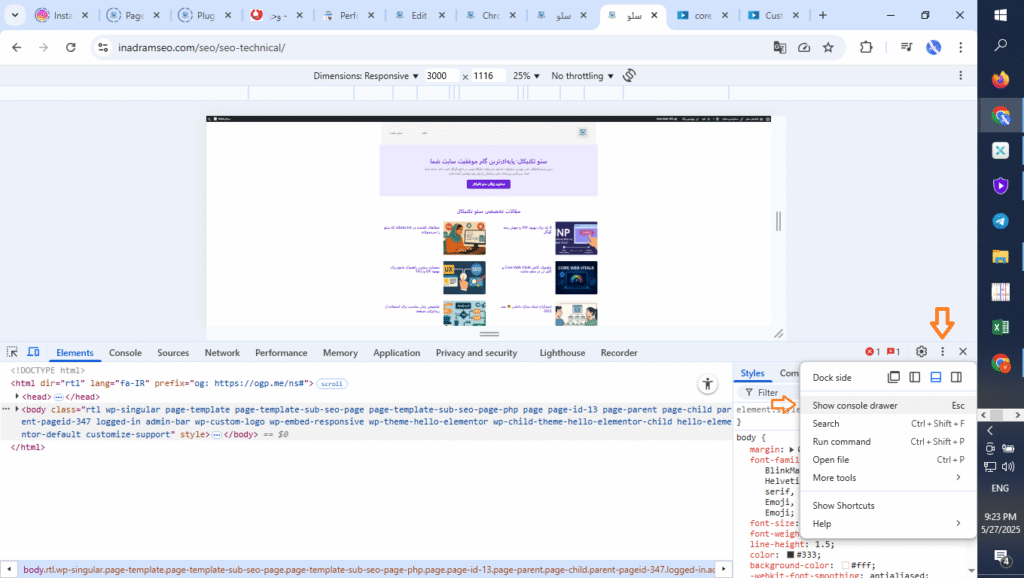
Task: Open the Chrome extensions puzzle icon
Action: pyautogui.click(x=866, y=47)
